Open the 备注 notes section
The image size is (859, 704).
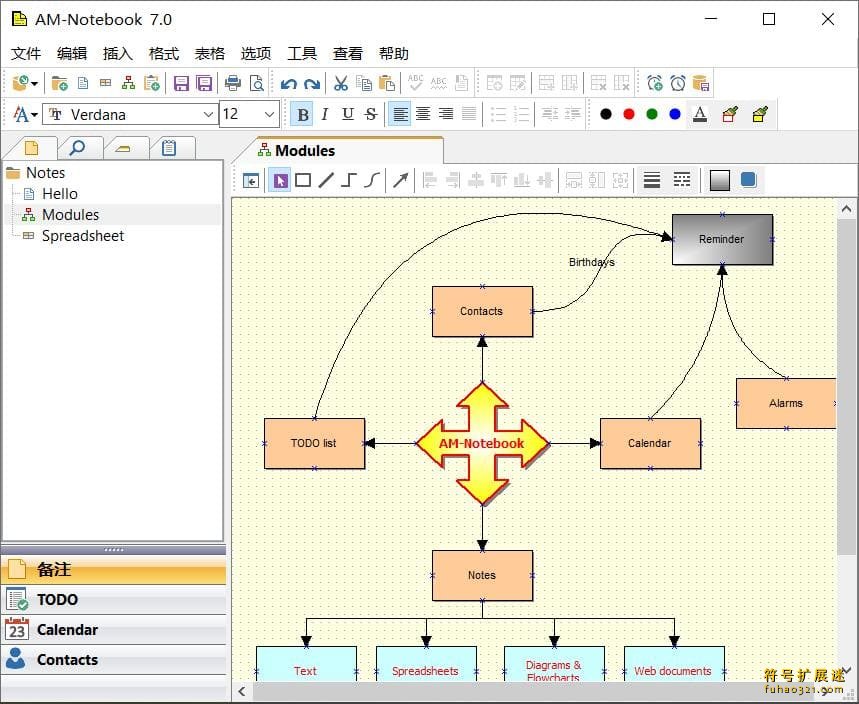113,569
